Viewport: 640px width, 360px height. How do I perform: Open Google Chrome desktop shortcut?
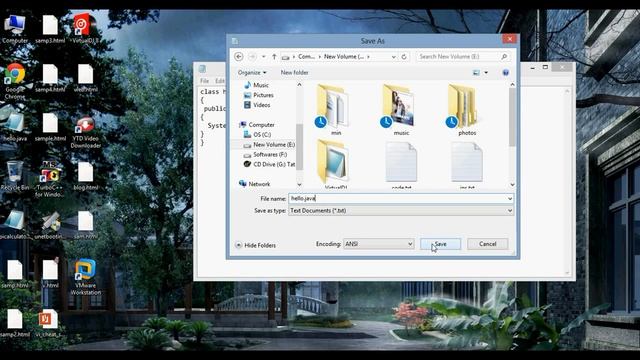tap(15, 82)
